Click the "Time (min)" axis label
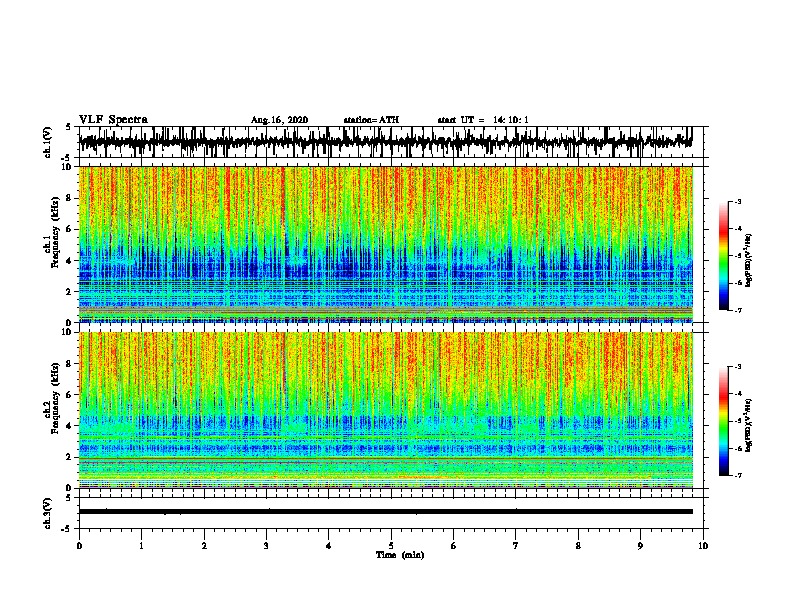This screenshot has width=792, height=612. (400, 555)
